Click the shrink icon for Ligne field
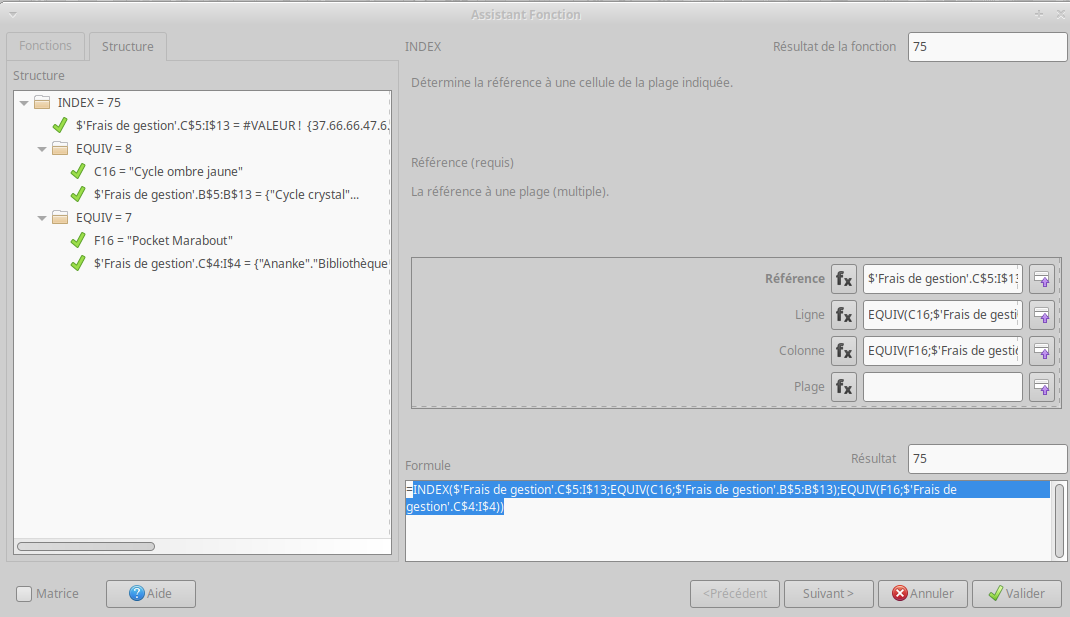The width and height of the screenshot is (1070, 617). 1042,315
